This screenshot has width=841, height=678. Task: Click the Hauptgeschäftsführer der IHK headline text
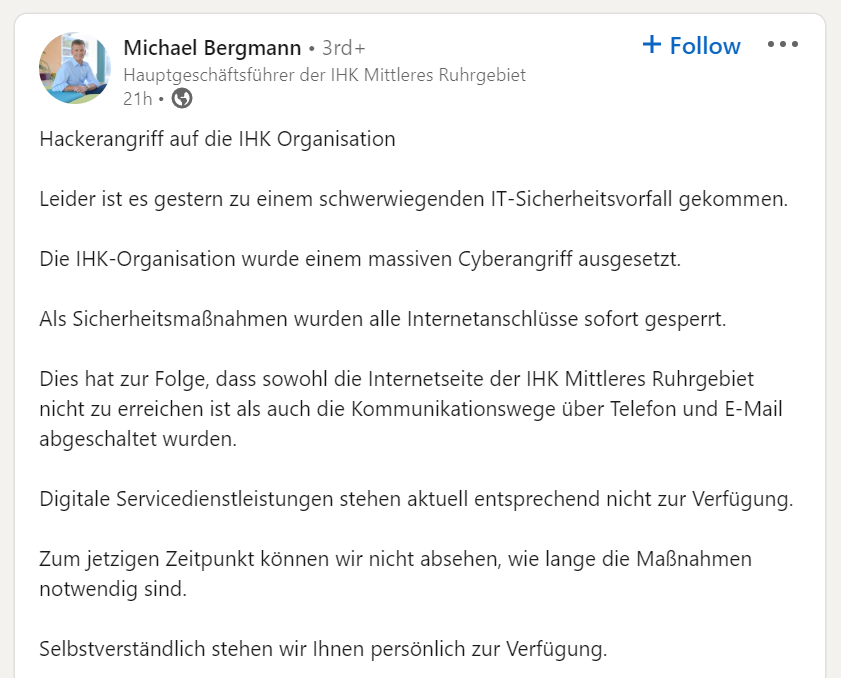point(324,75)
